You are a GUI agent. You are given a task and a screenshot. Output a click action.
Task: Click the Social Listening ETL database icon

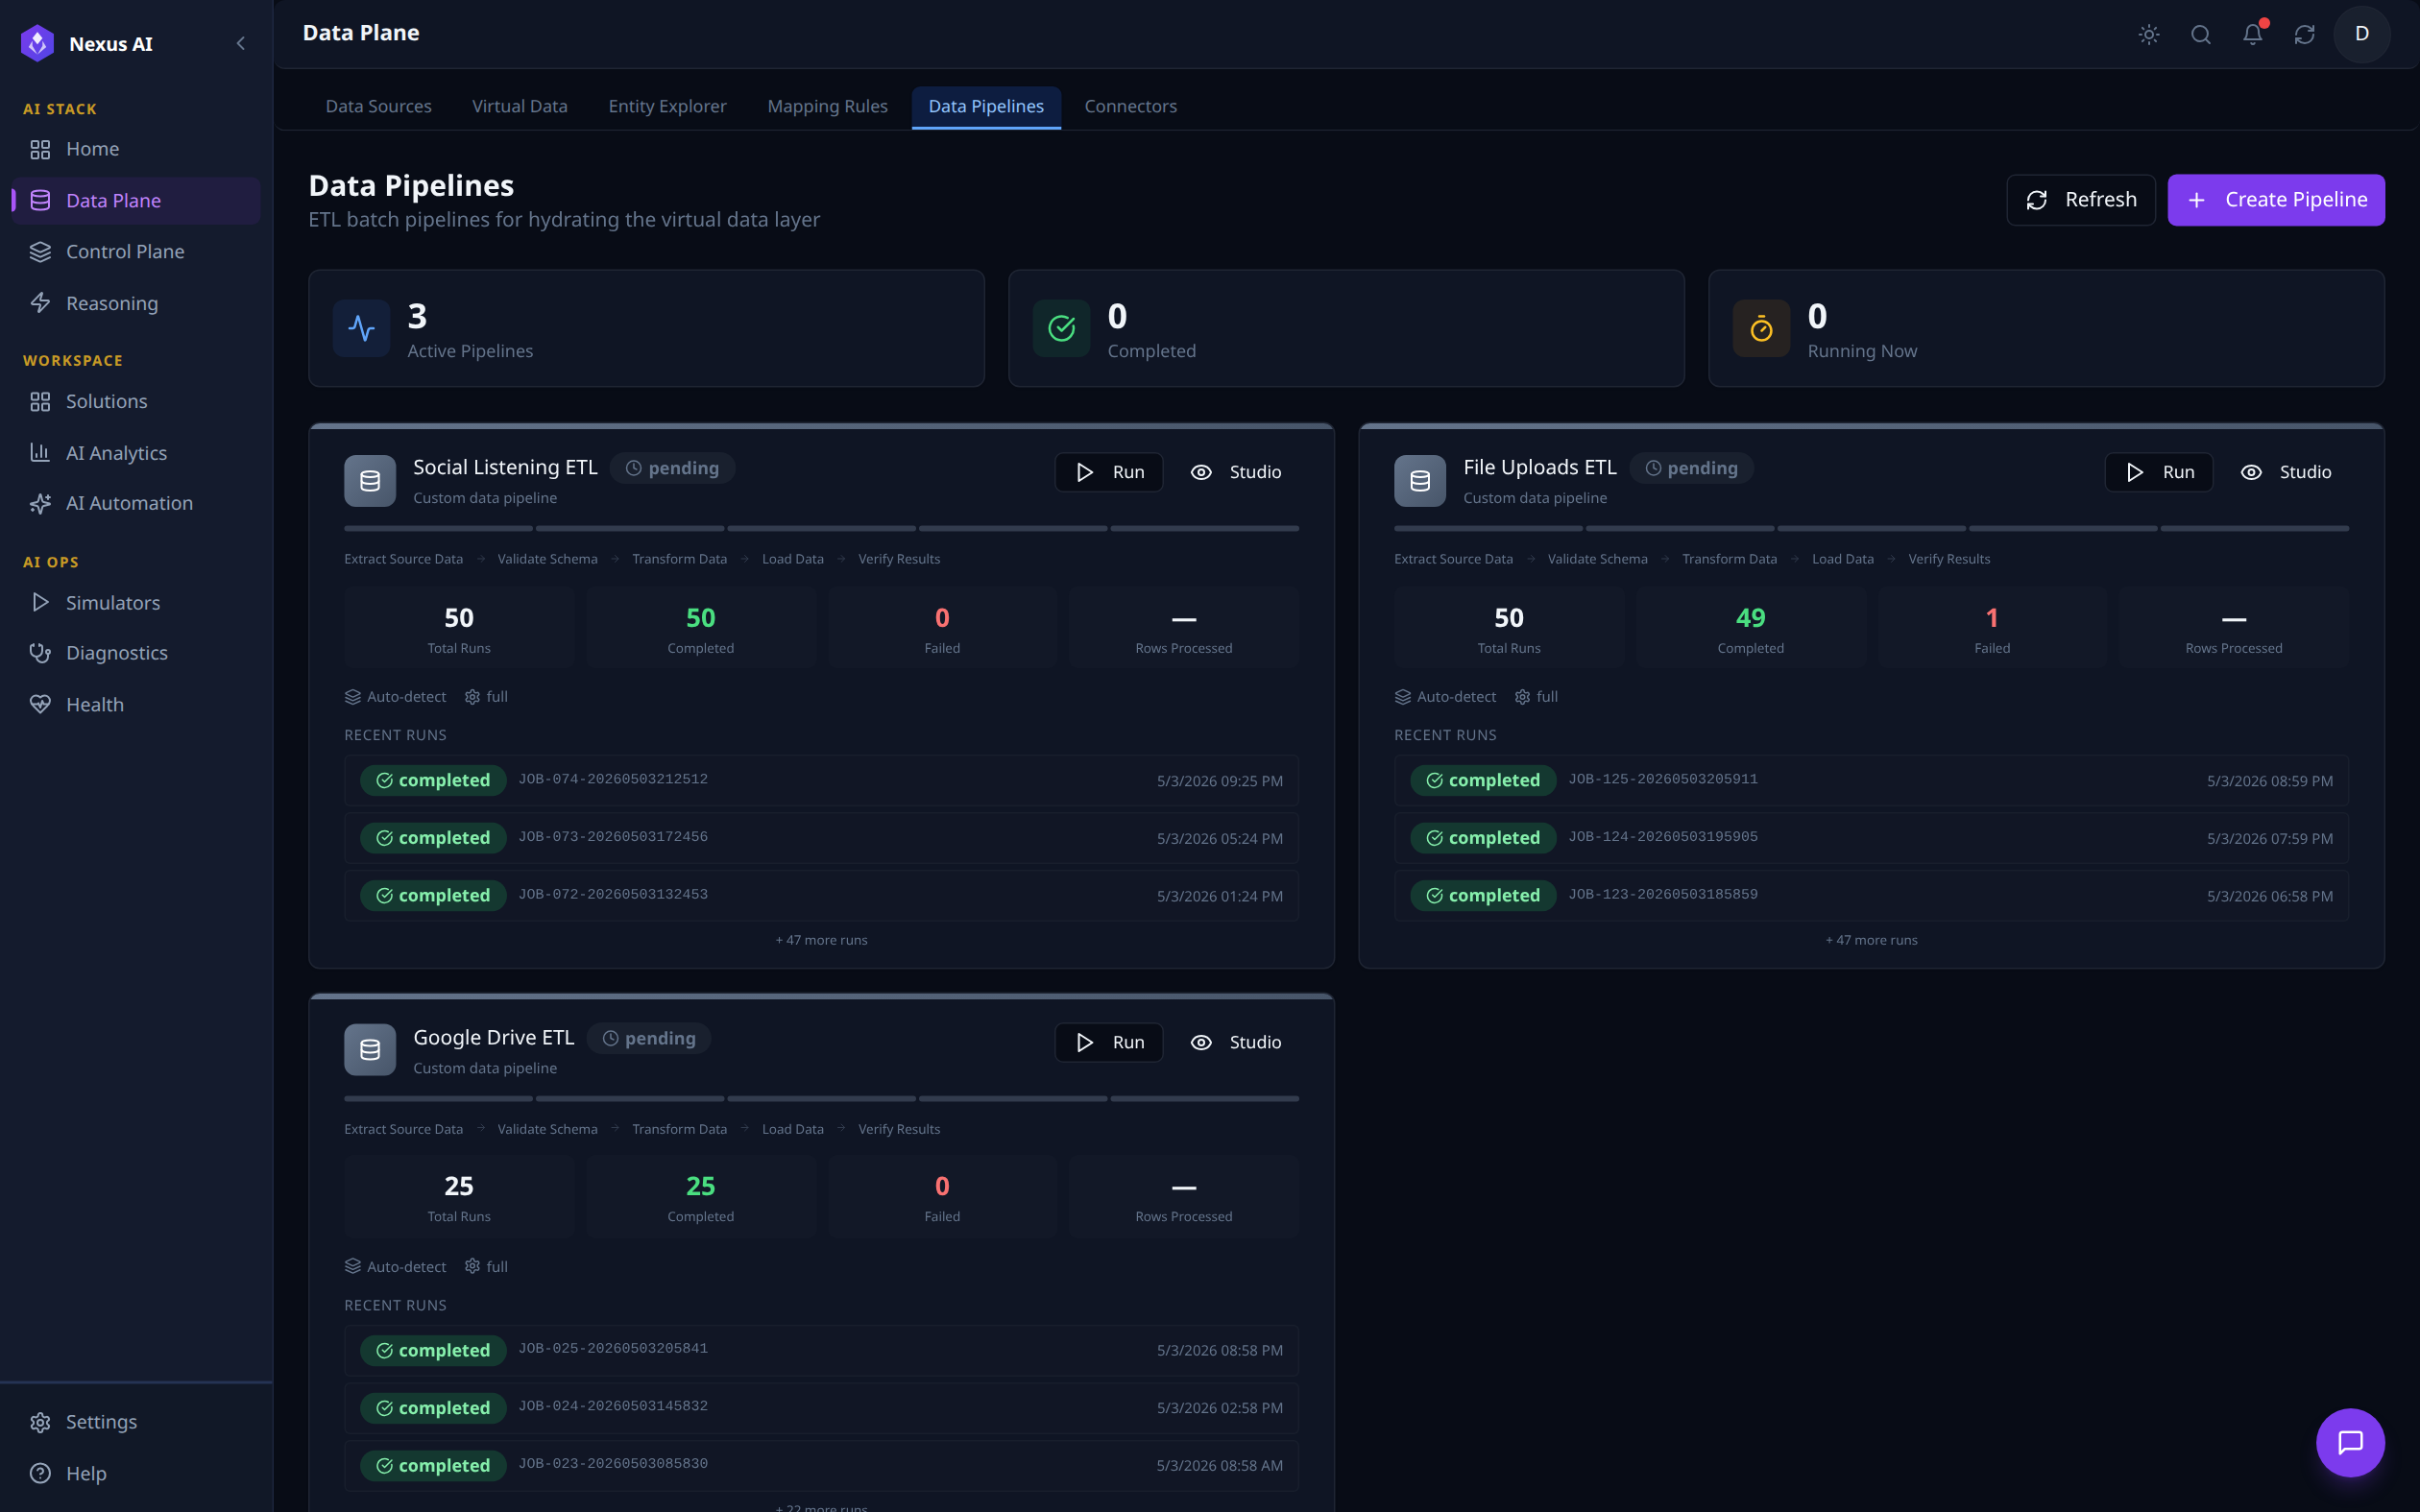click(x=370, y=481)
